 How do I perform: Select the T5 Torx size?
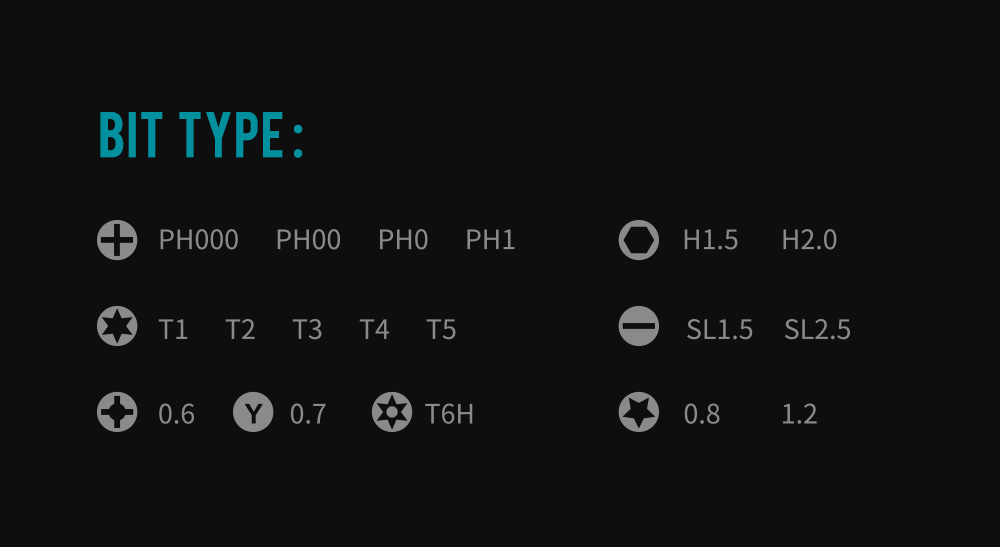point(441,330)
